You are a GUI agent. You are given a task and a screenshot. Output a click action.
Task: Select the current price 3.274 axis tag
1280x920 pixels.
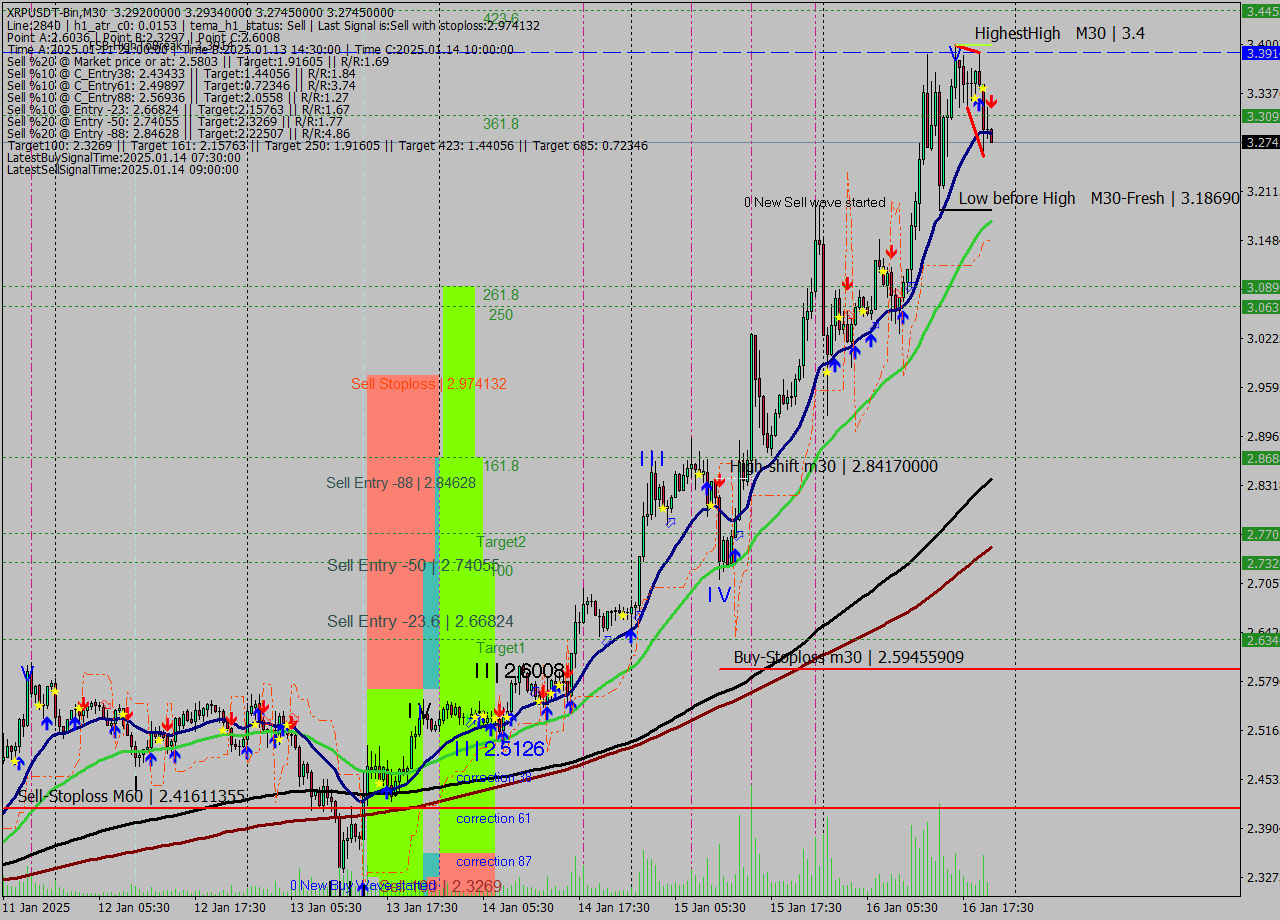(1260, 143)
